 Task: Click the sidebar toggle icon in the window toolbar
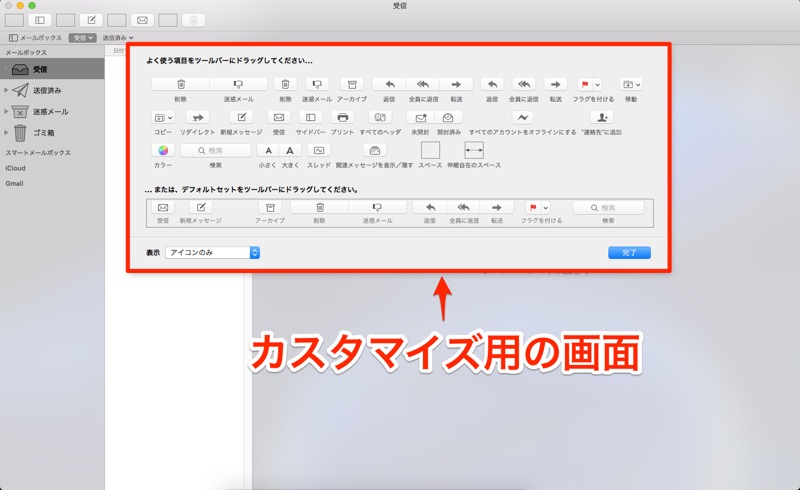tap(40, 20)
